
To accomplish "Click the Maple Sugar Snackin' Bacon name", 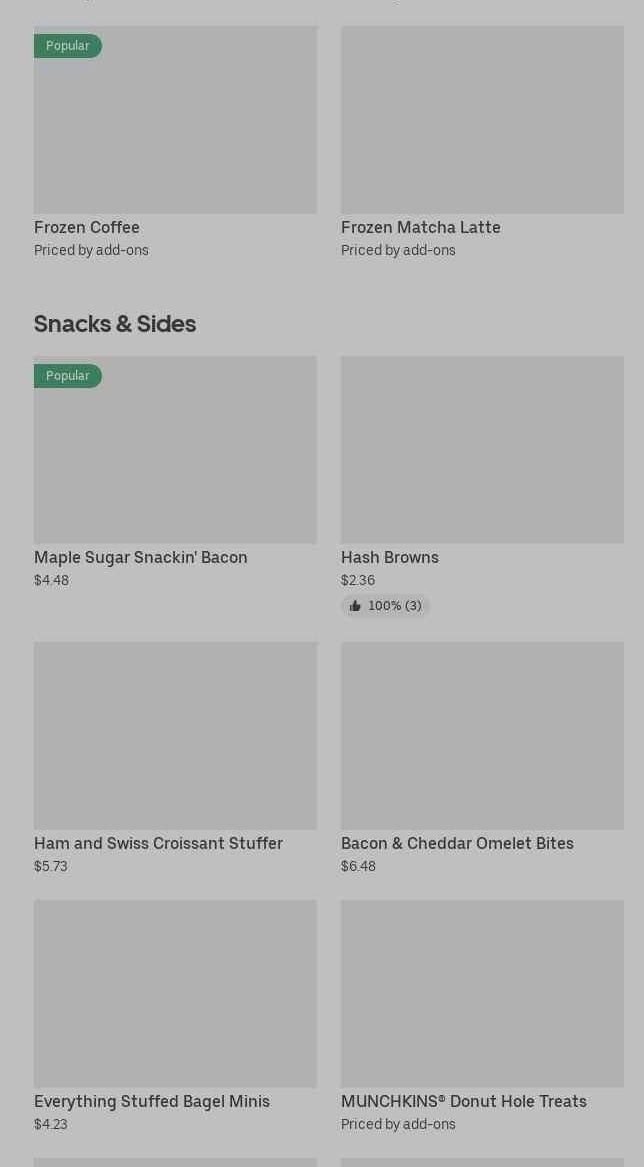I will point(141,557).
